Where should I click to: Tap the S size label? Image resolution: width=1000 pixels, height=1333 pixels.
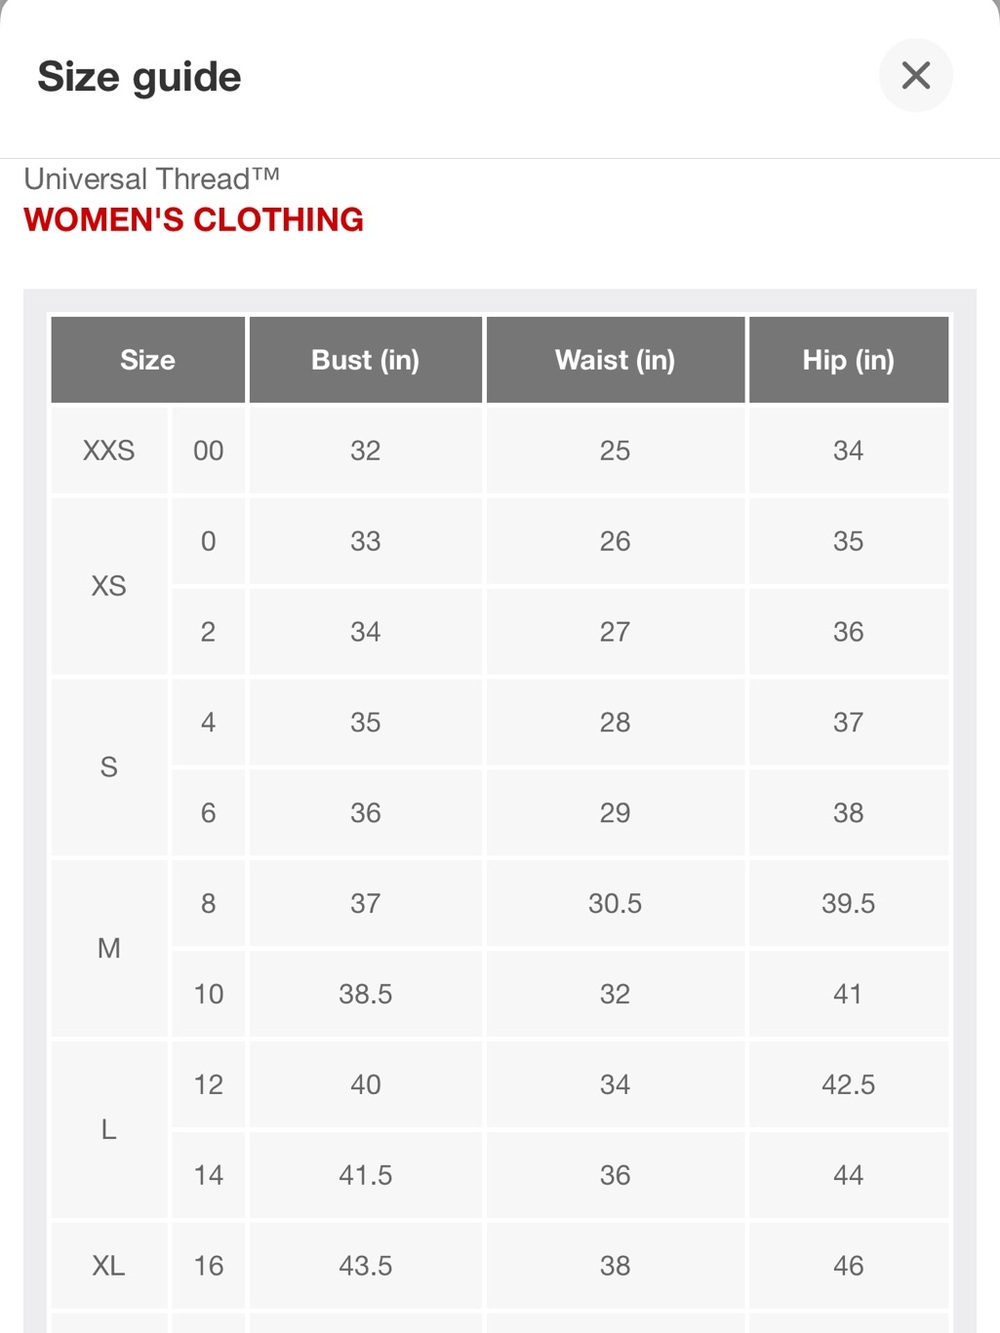pos(109,767)
